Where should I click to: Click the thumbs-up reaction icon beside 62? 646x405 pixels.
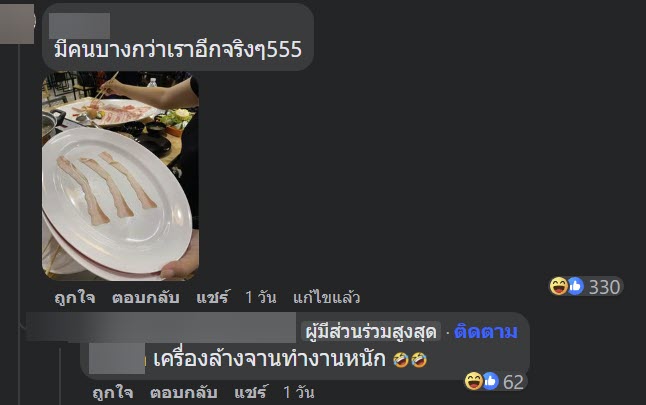pos(491,381)
